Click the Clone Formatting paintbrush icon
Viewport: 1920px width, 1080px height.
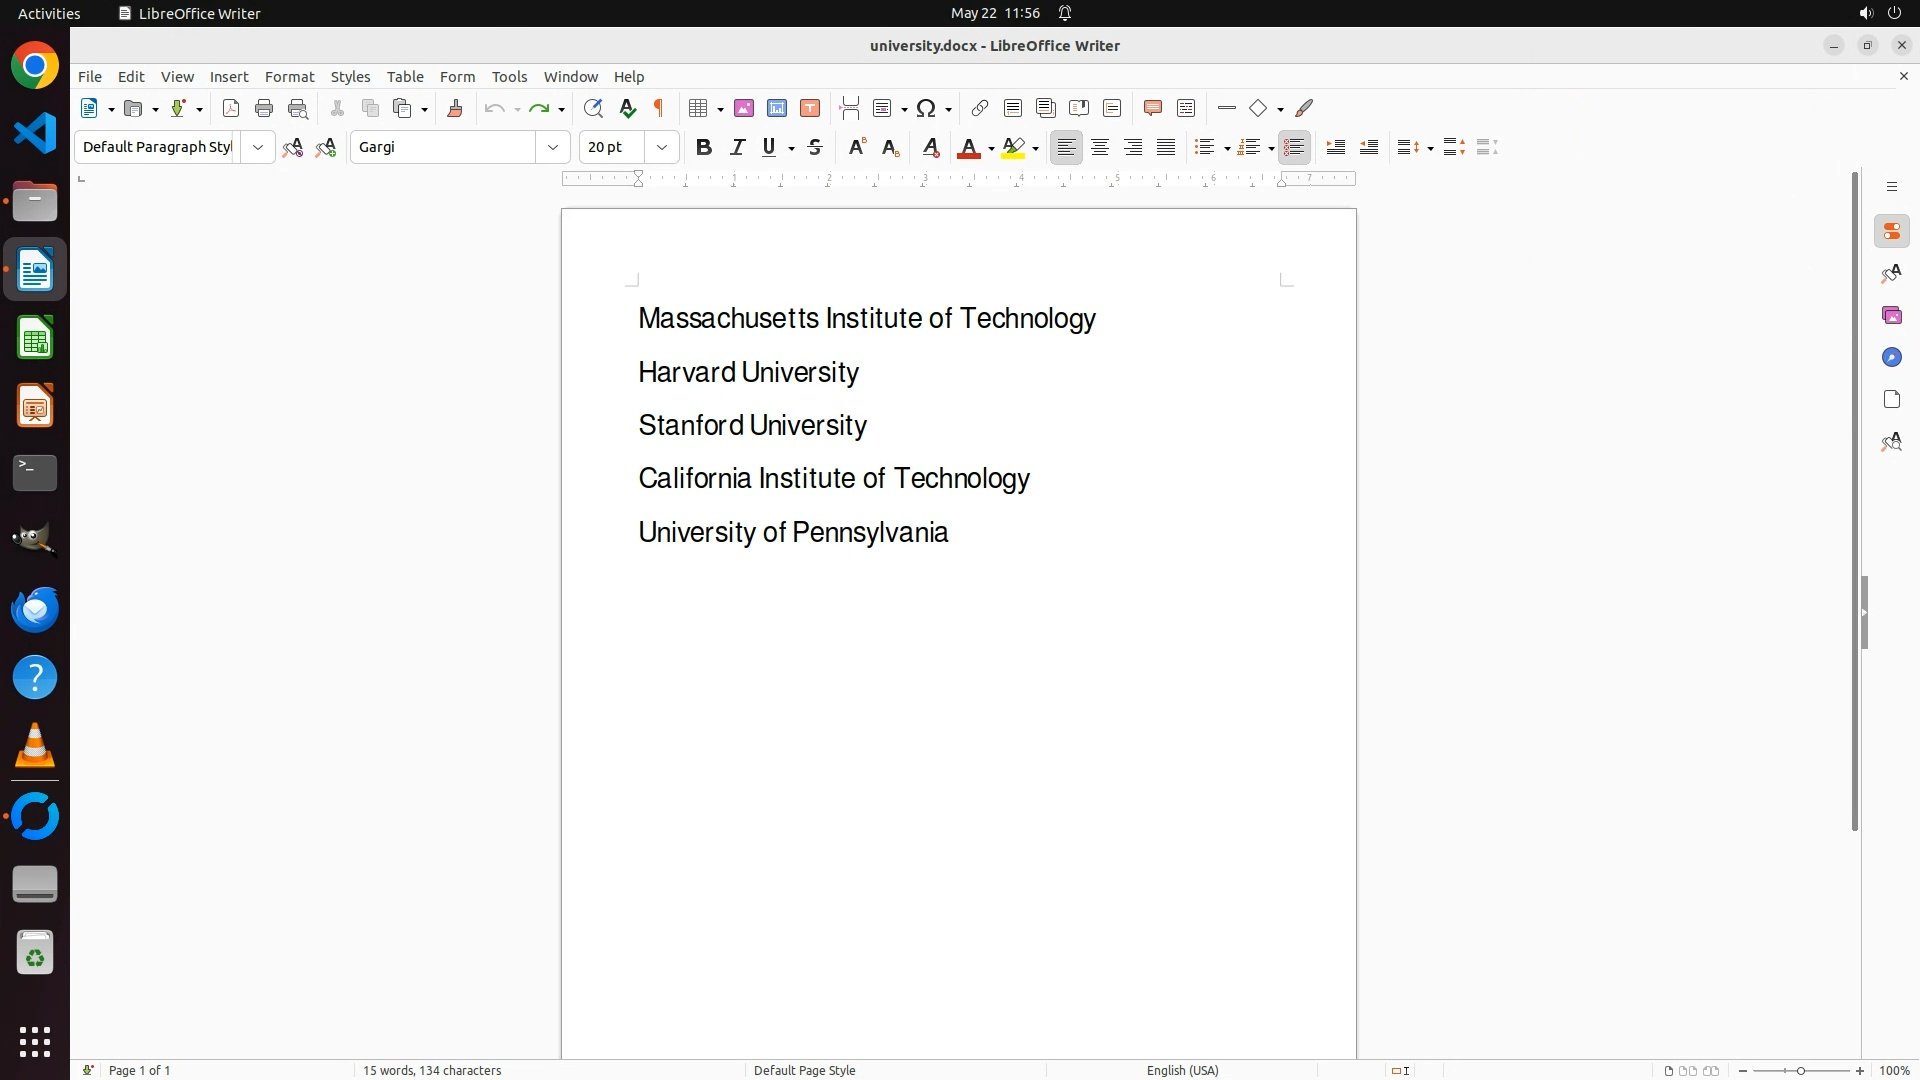click(455, 109)
